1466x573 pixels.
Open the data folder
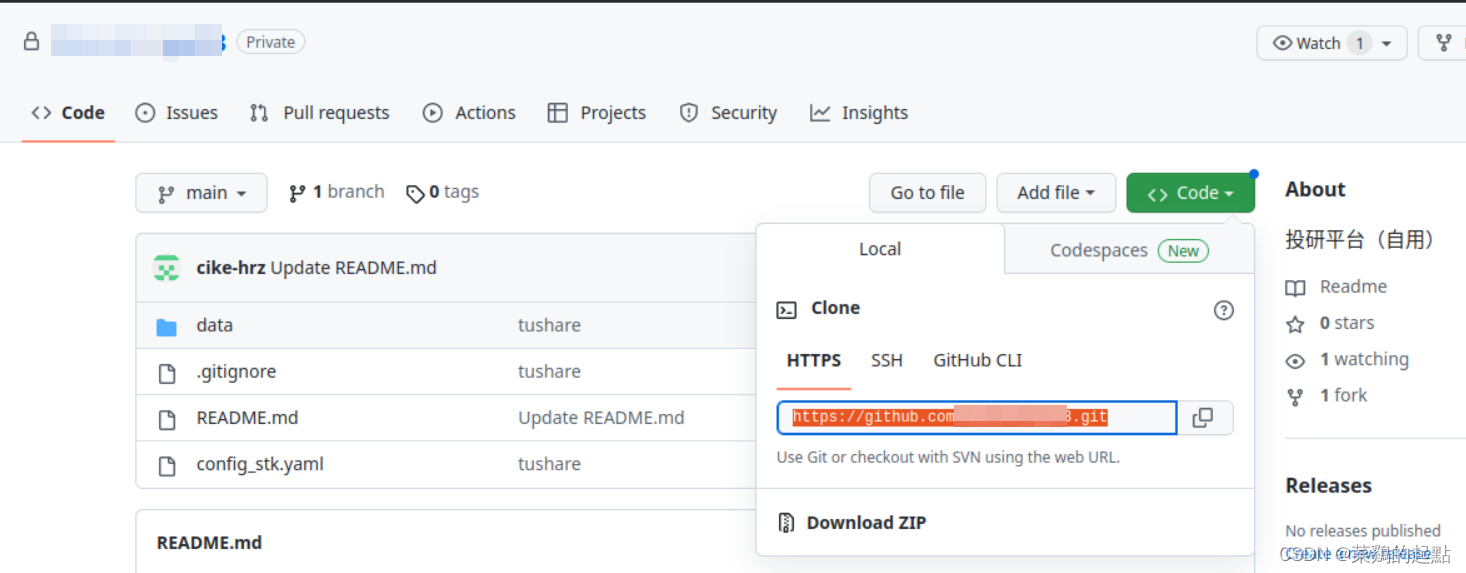tap(215, 325)
